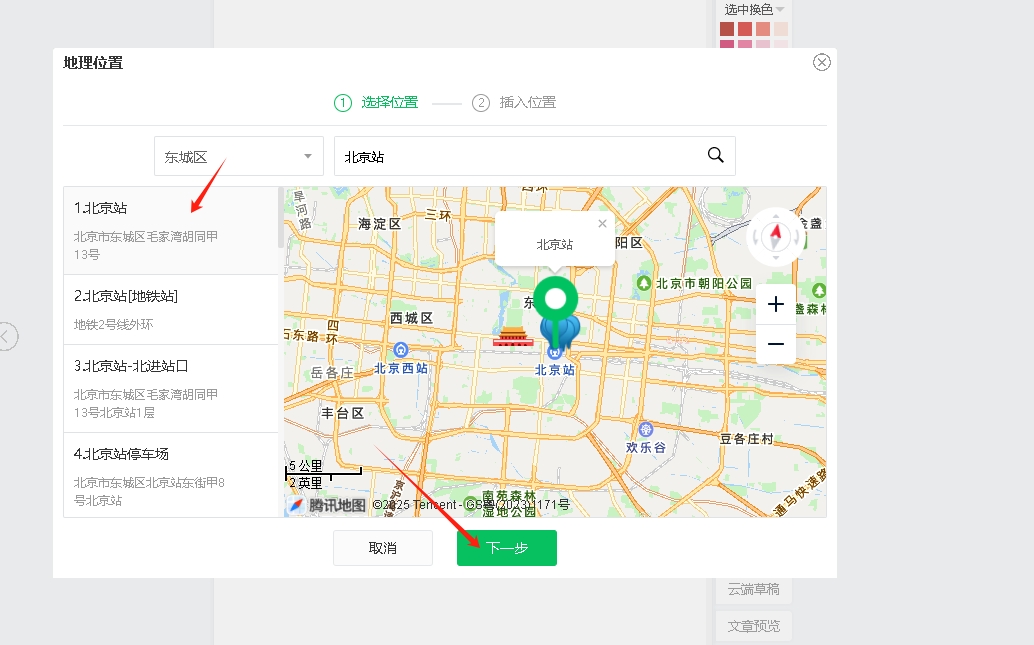Zoom in the map with plus button
This screenshot has width=1034, height=645.
click(x=776, y=304)
